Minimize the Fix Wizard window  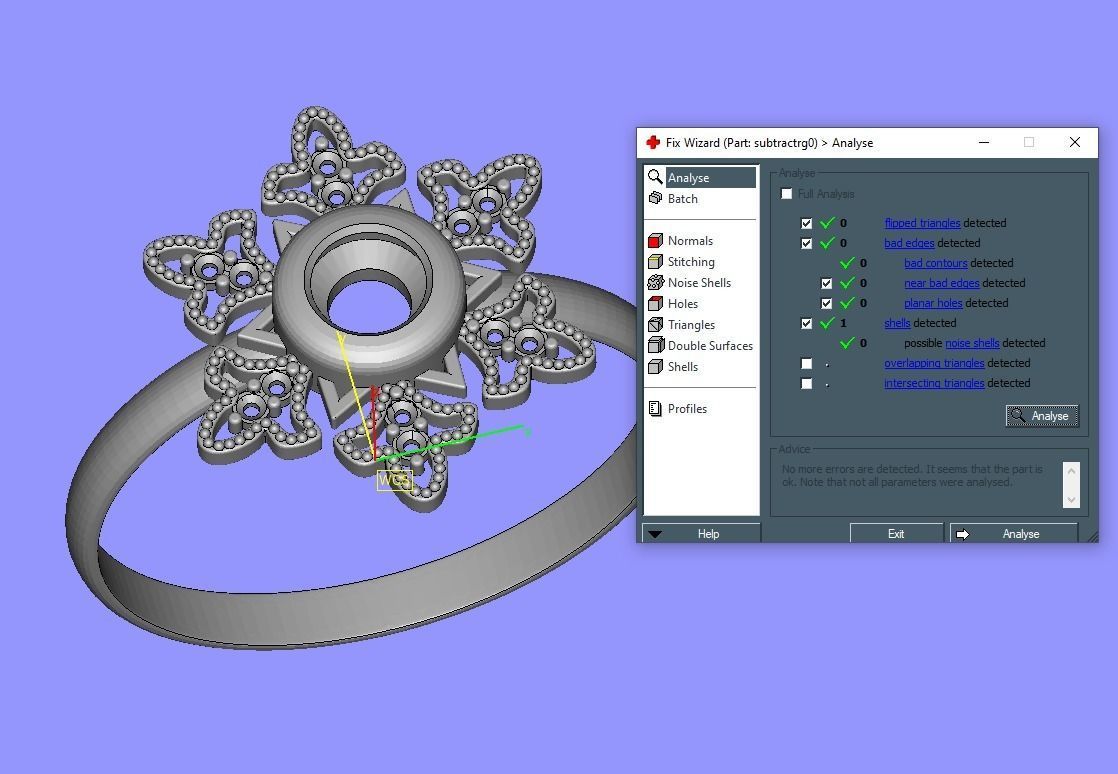click(984, 143)
